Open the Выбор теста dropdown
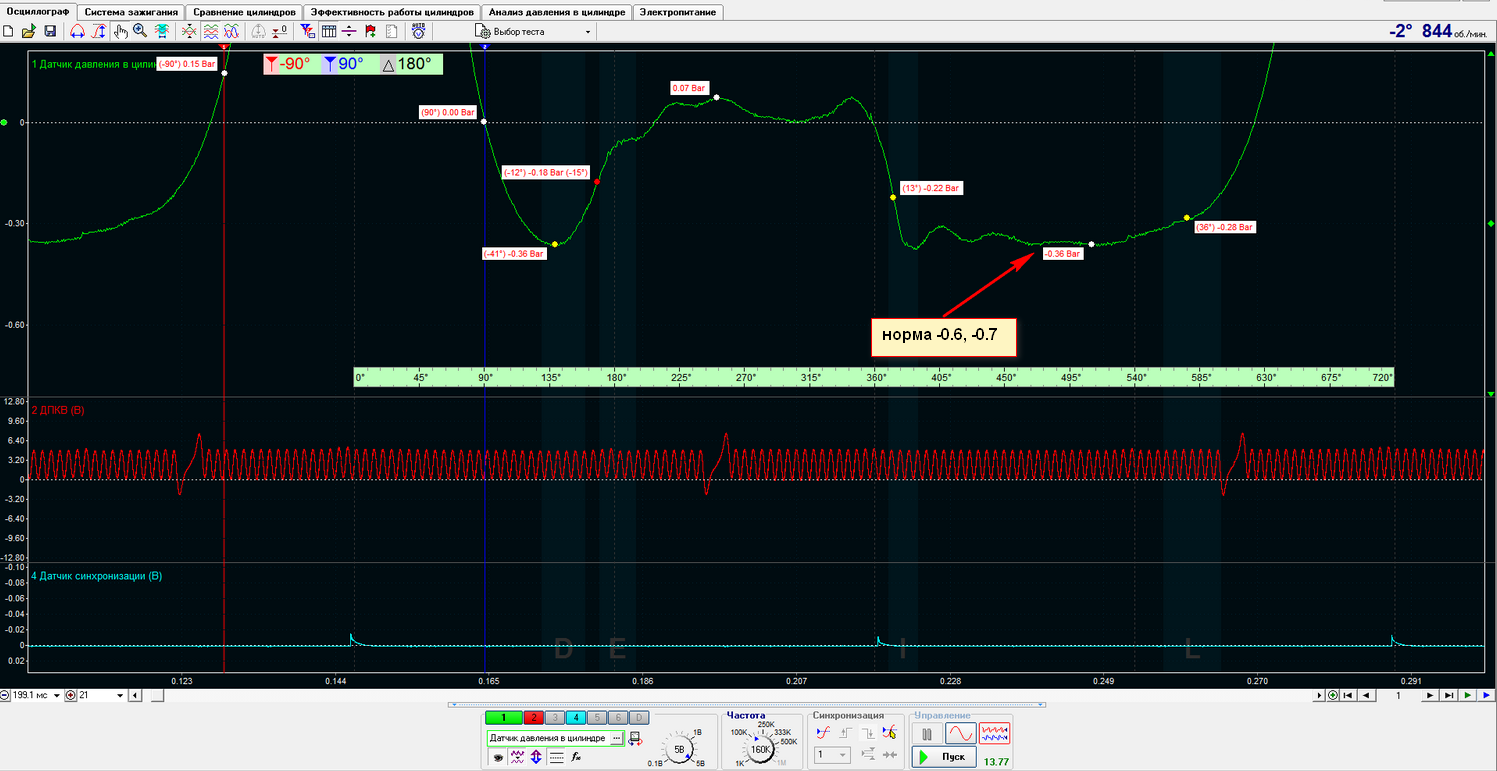The height and width of the screenshot is (771, 1497). point(534,31)
